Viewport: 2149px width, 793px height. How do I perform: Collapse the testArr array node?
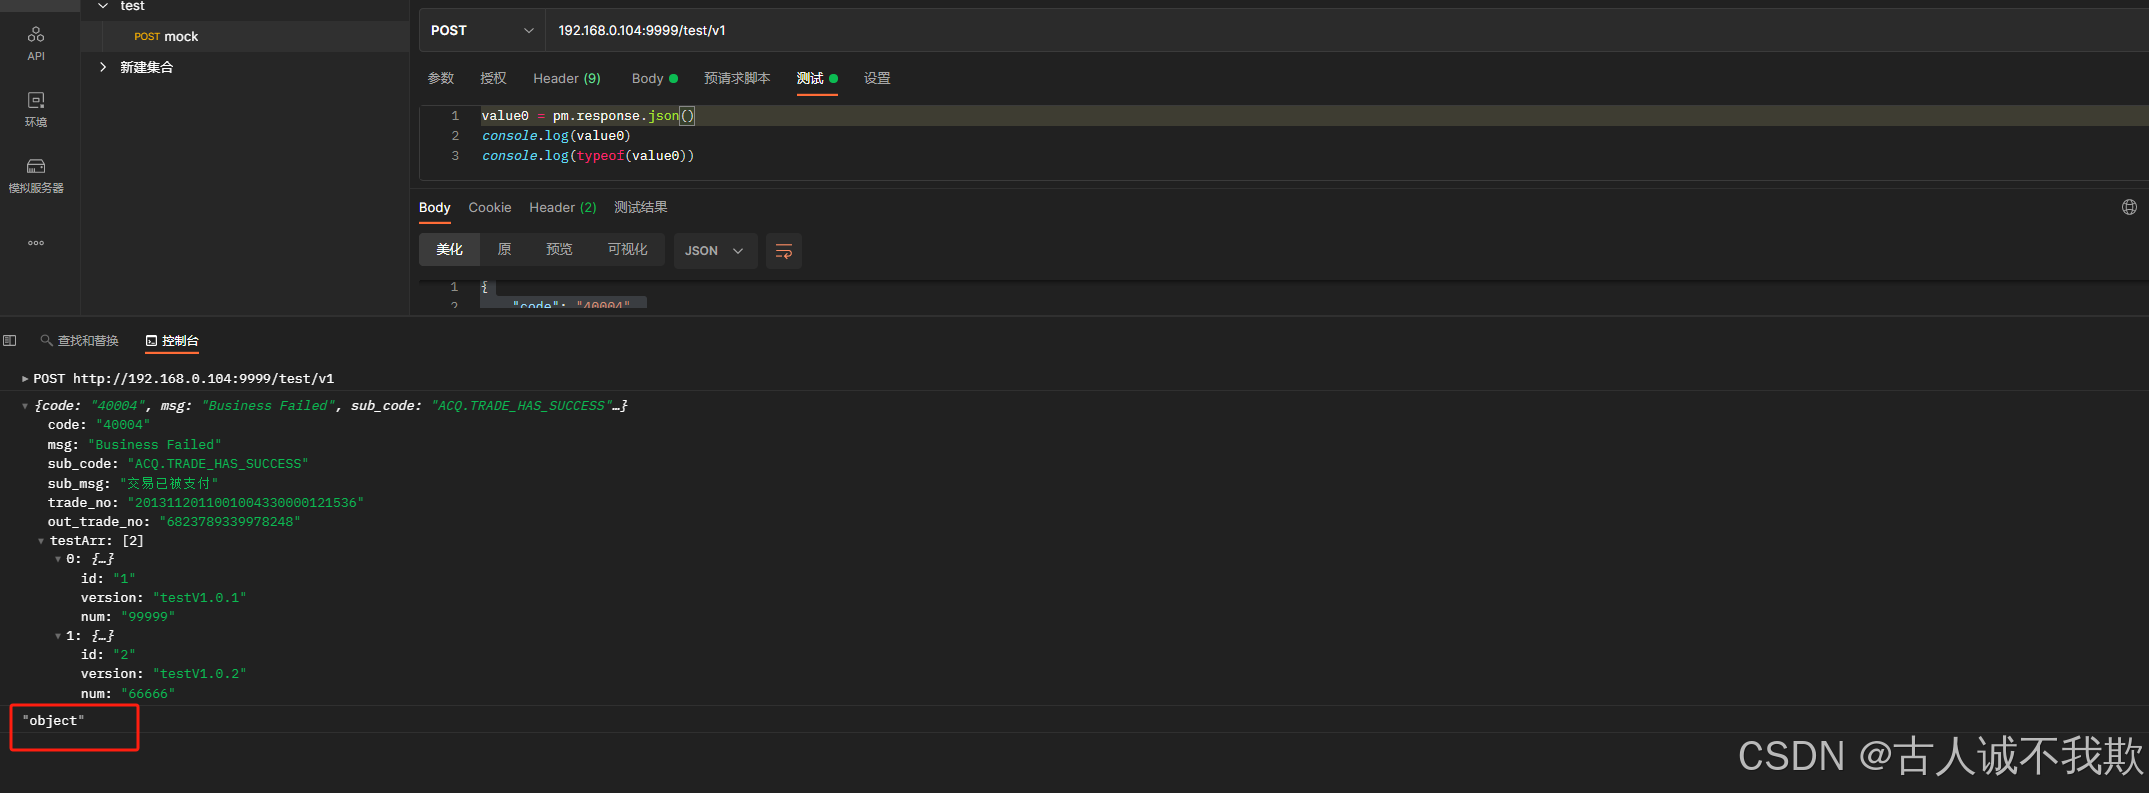[x=41, y=541]
